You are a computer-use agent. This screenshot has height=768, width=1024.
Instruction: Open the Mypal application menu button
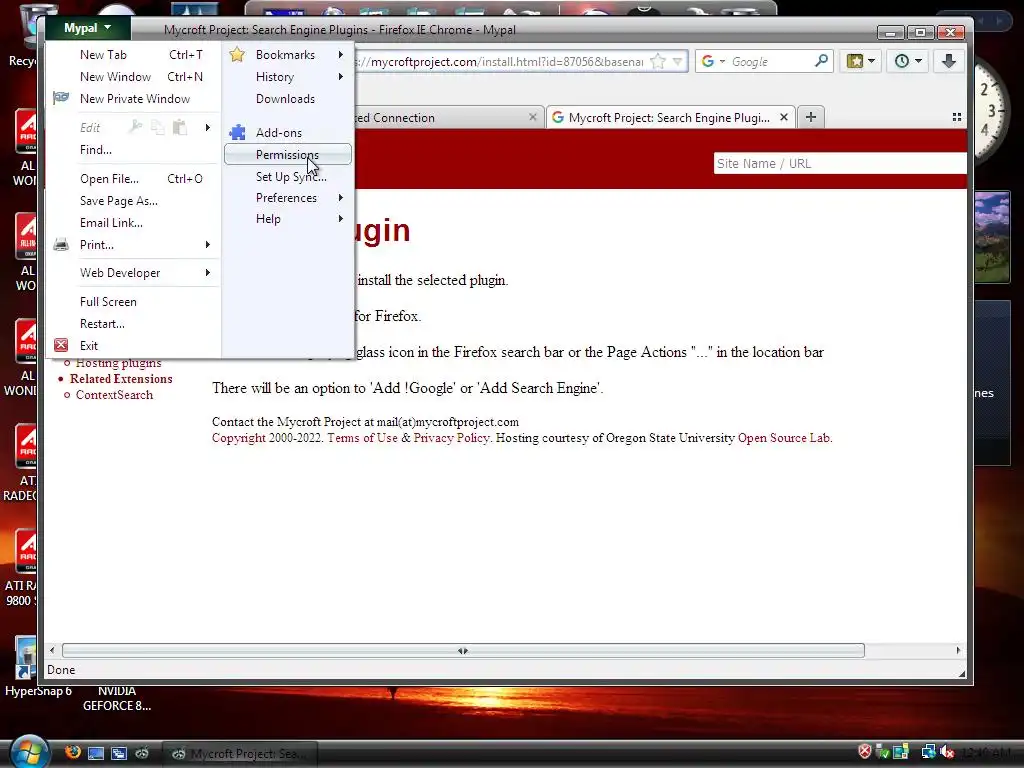[88, 28]
